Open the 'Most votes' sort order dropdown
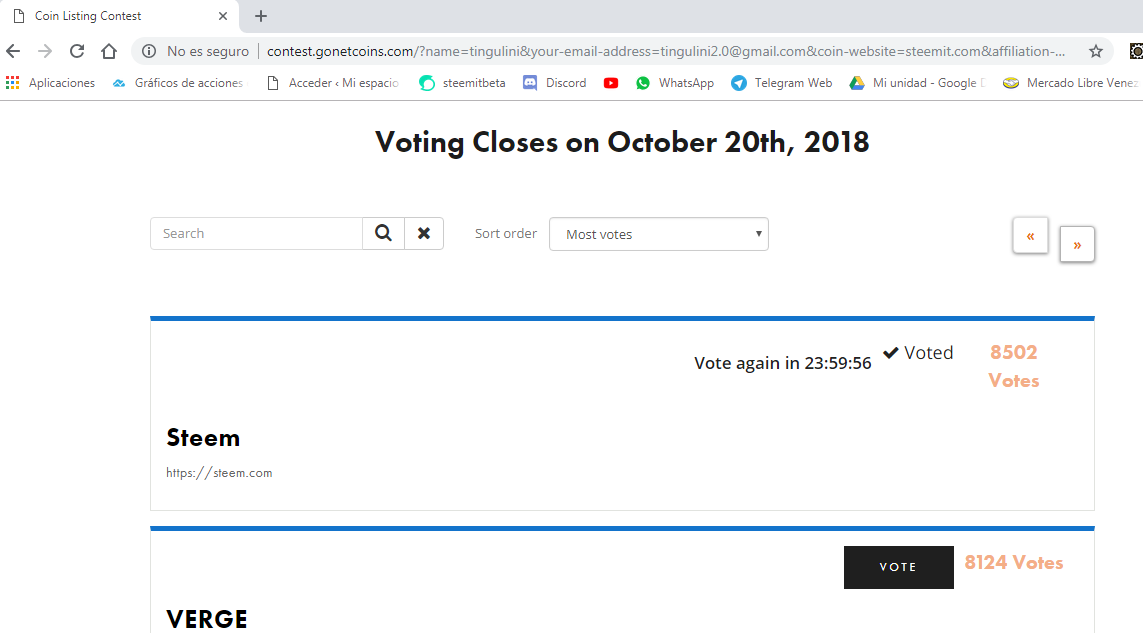 [658, 234]
